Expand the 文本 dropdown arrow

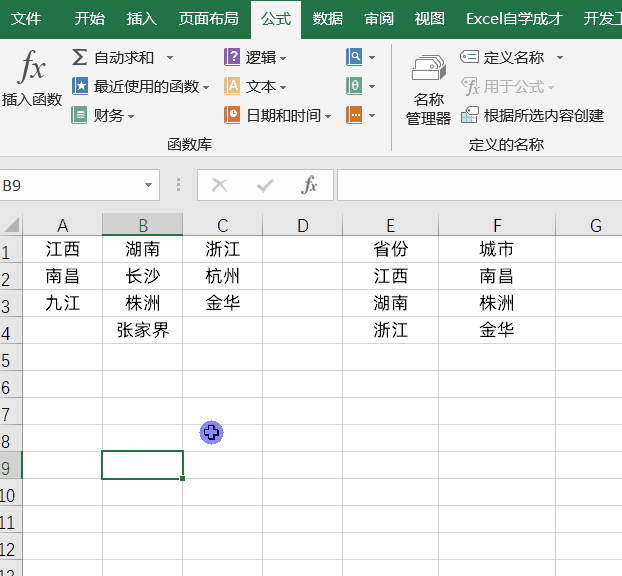pyautogui.click(x=282, y=88)
